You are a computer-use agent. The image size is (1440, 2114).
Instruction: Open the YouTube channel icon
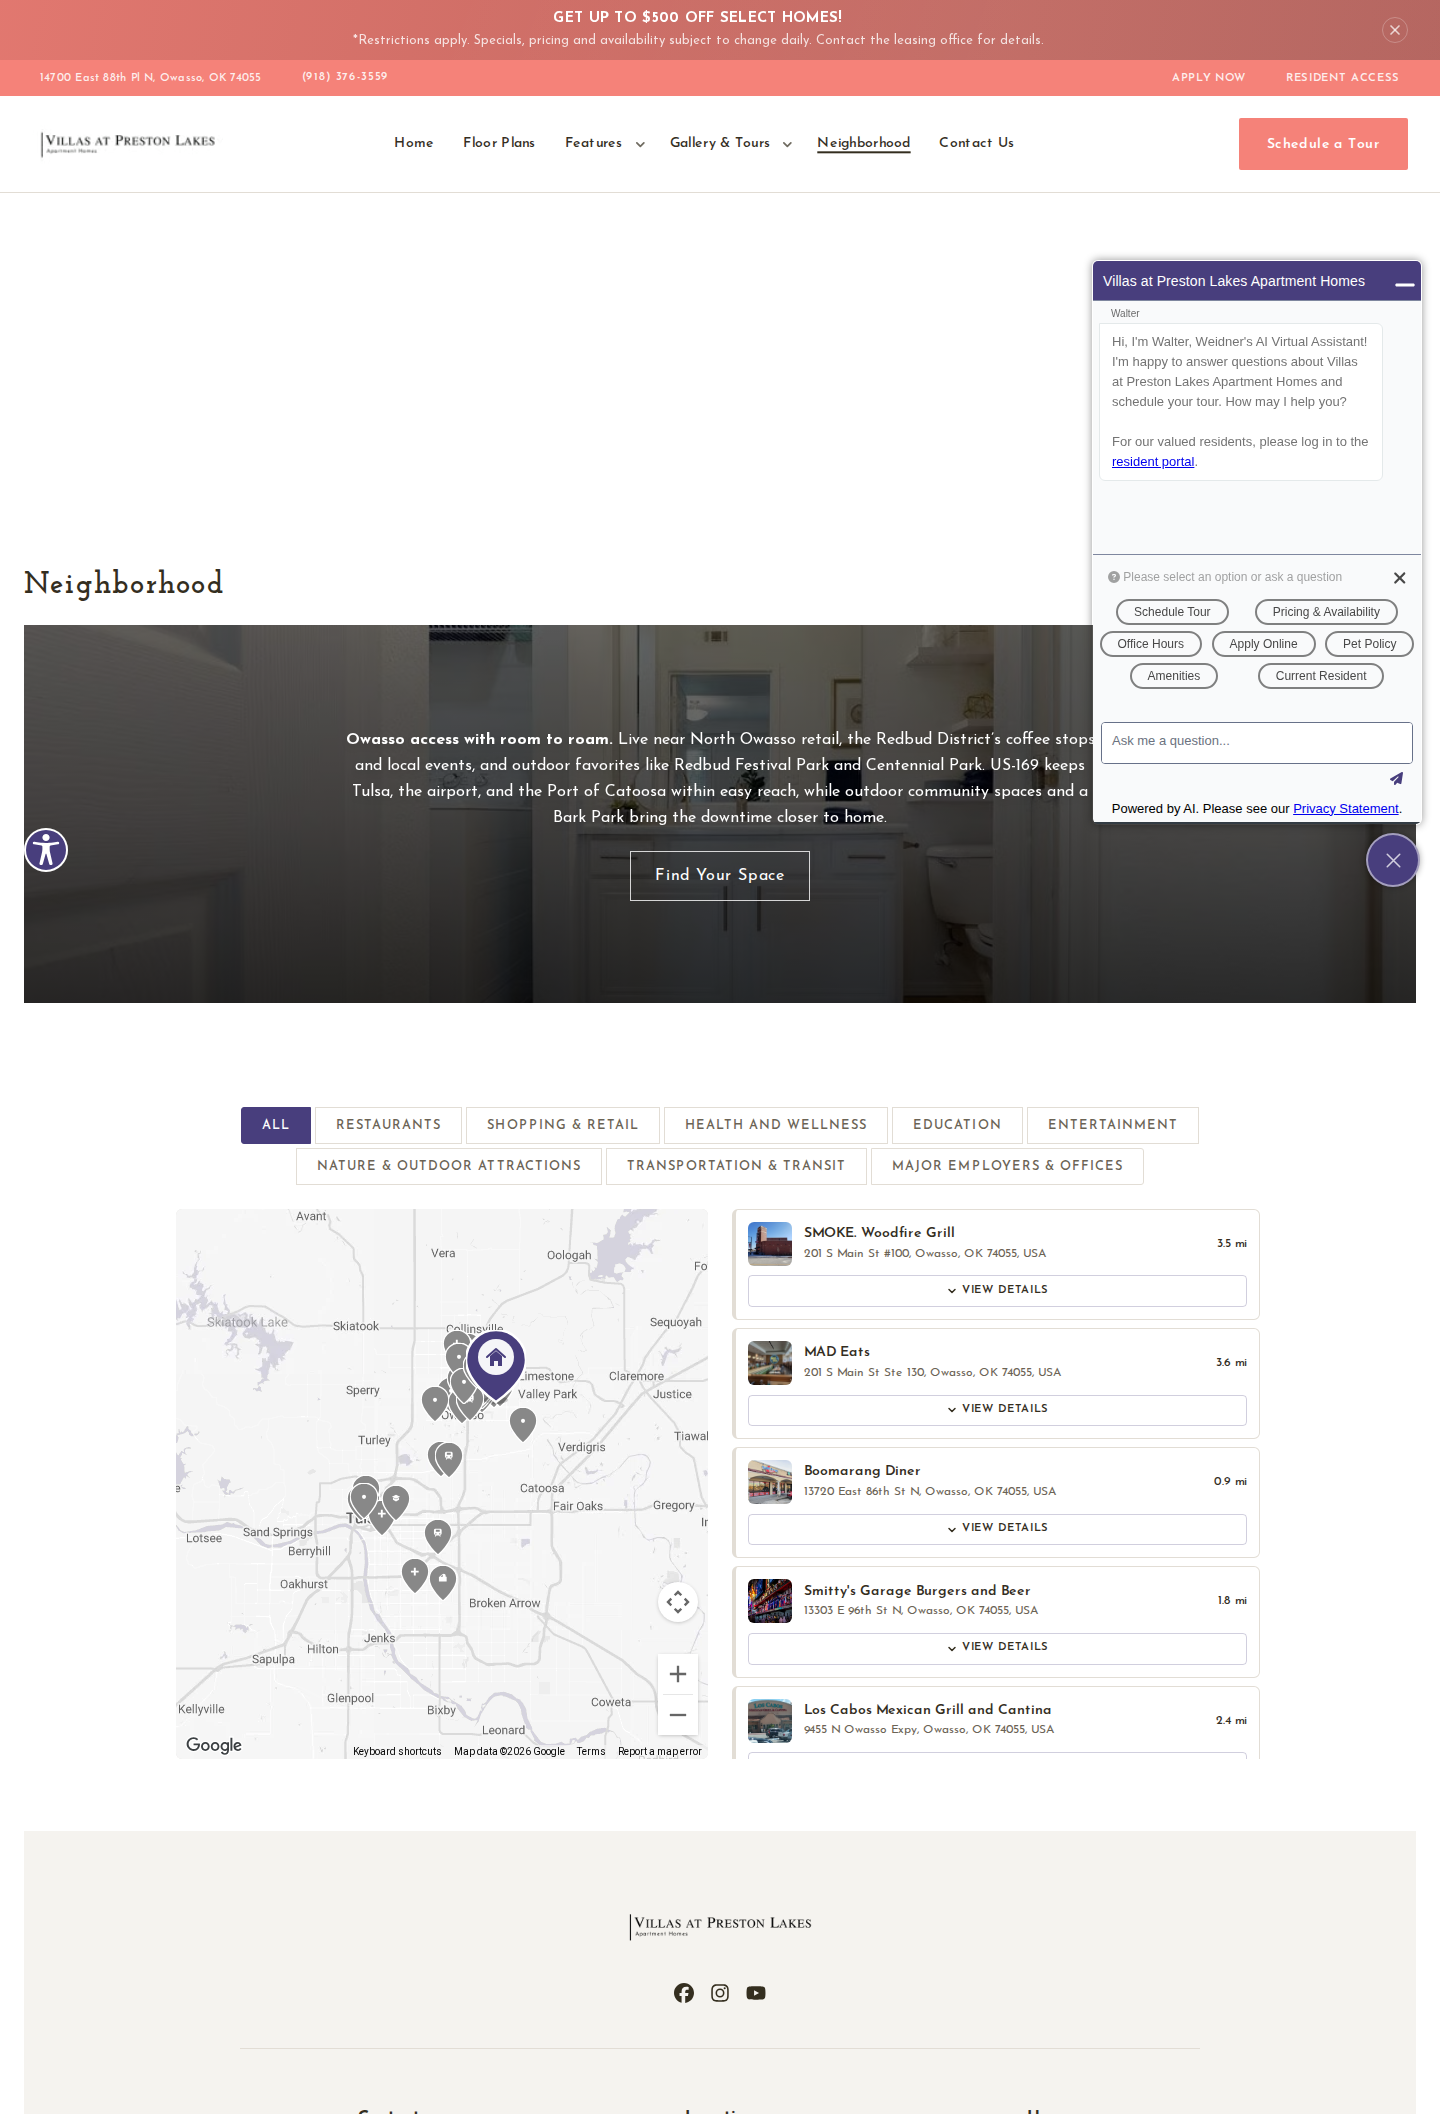point(756,1993)
